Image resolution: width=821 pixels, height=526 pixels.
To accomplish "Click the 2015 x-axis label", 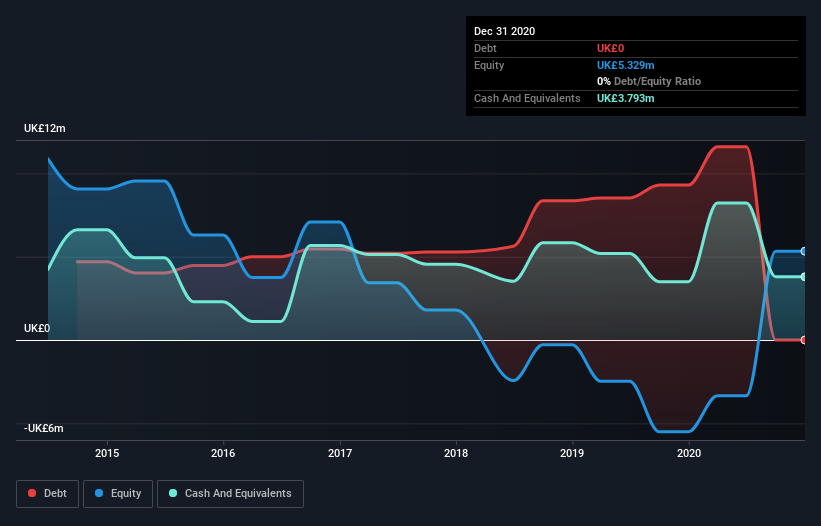I will point(107,453).
